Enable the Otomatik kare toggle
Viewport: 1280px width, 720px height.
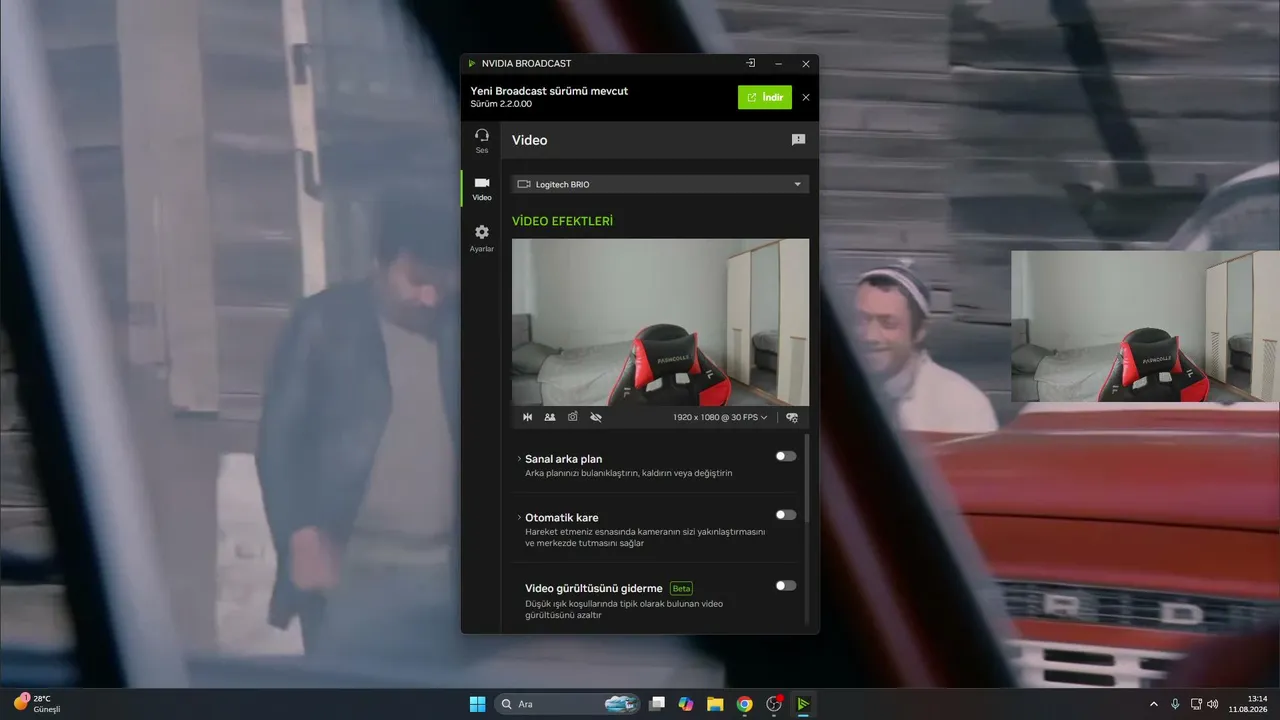[x=786, y=515]
